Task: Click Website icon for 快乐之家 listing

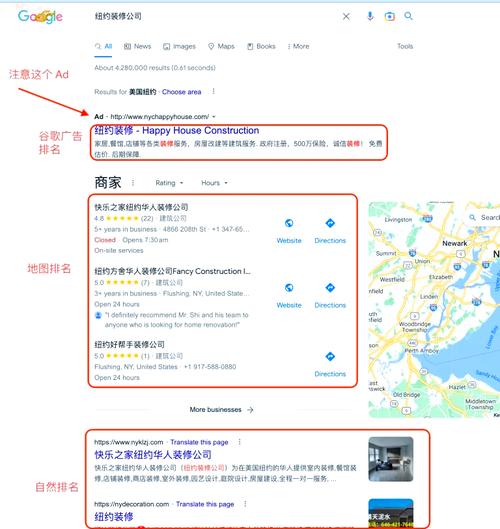Action: pyautogui.click(x=289, y=223)
